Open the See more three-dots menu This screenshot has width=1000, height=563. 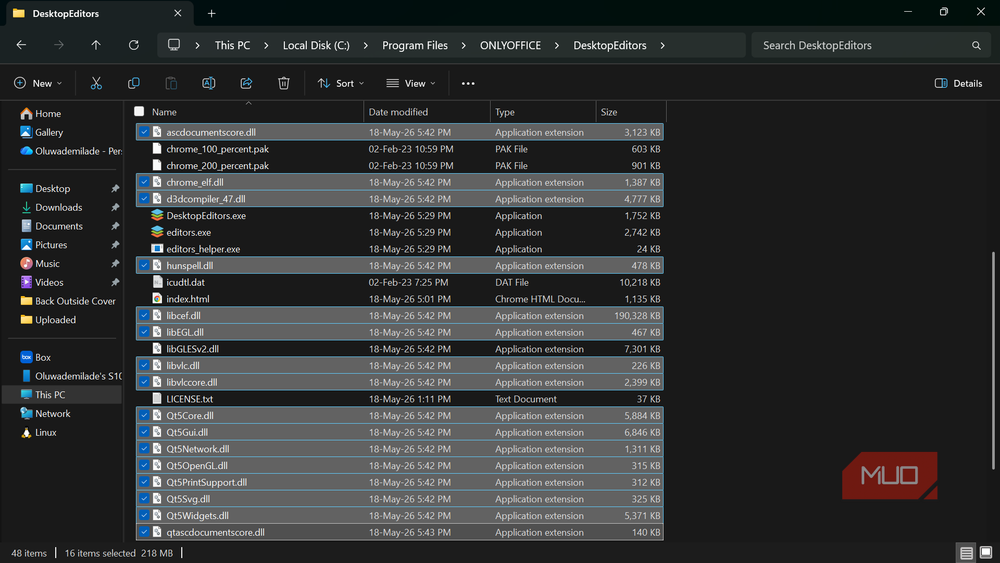coord(468,83)
